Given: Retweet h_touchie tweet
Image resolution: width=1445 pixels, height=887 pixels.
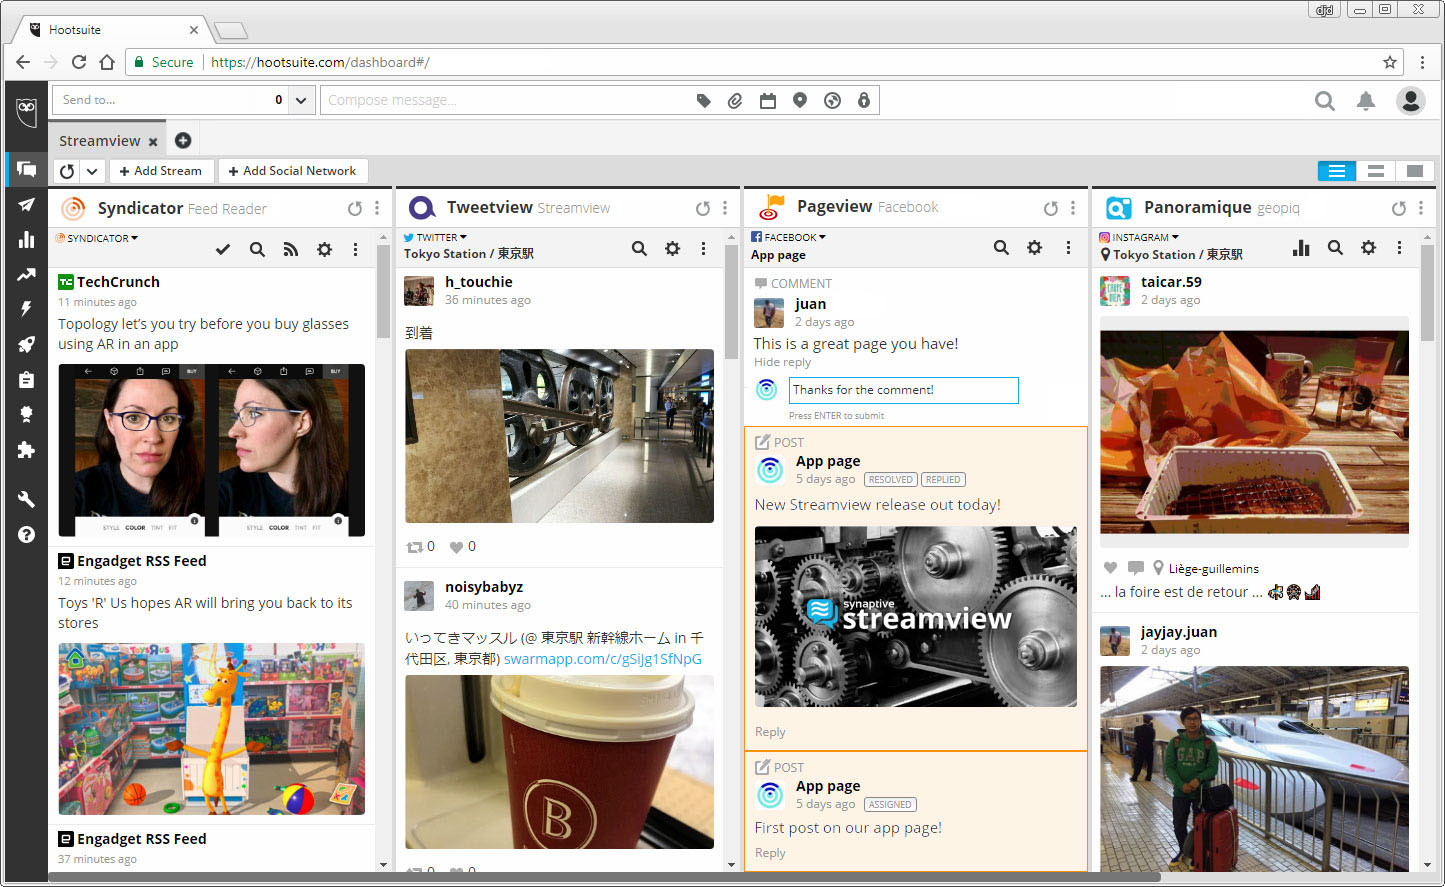Looking at the screenshot, I should [x=415, y=547].
